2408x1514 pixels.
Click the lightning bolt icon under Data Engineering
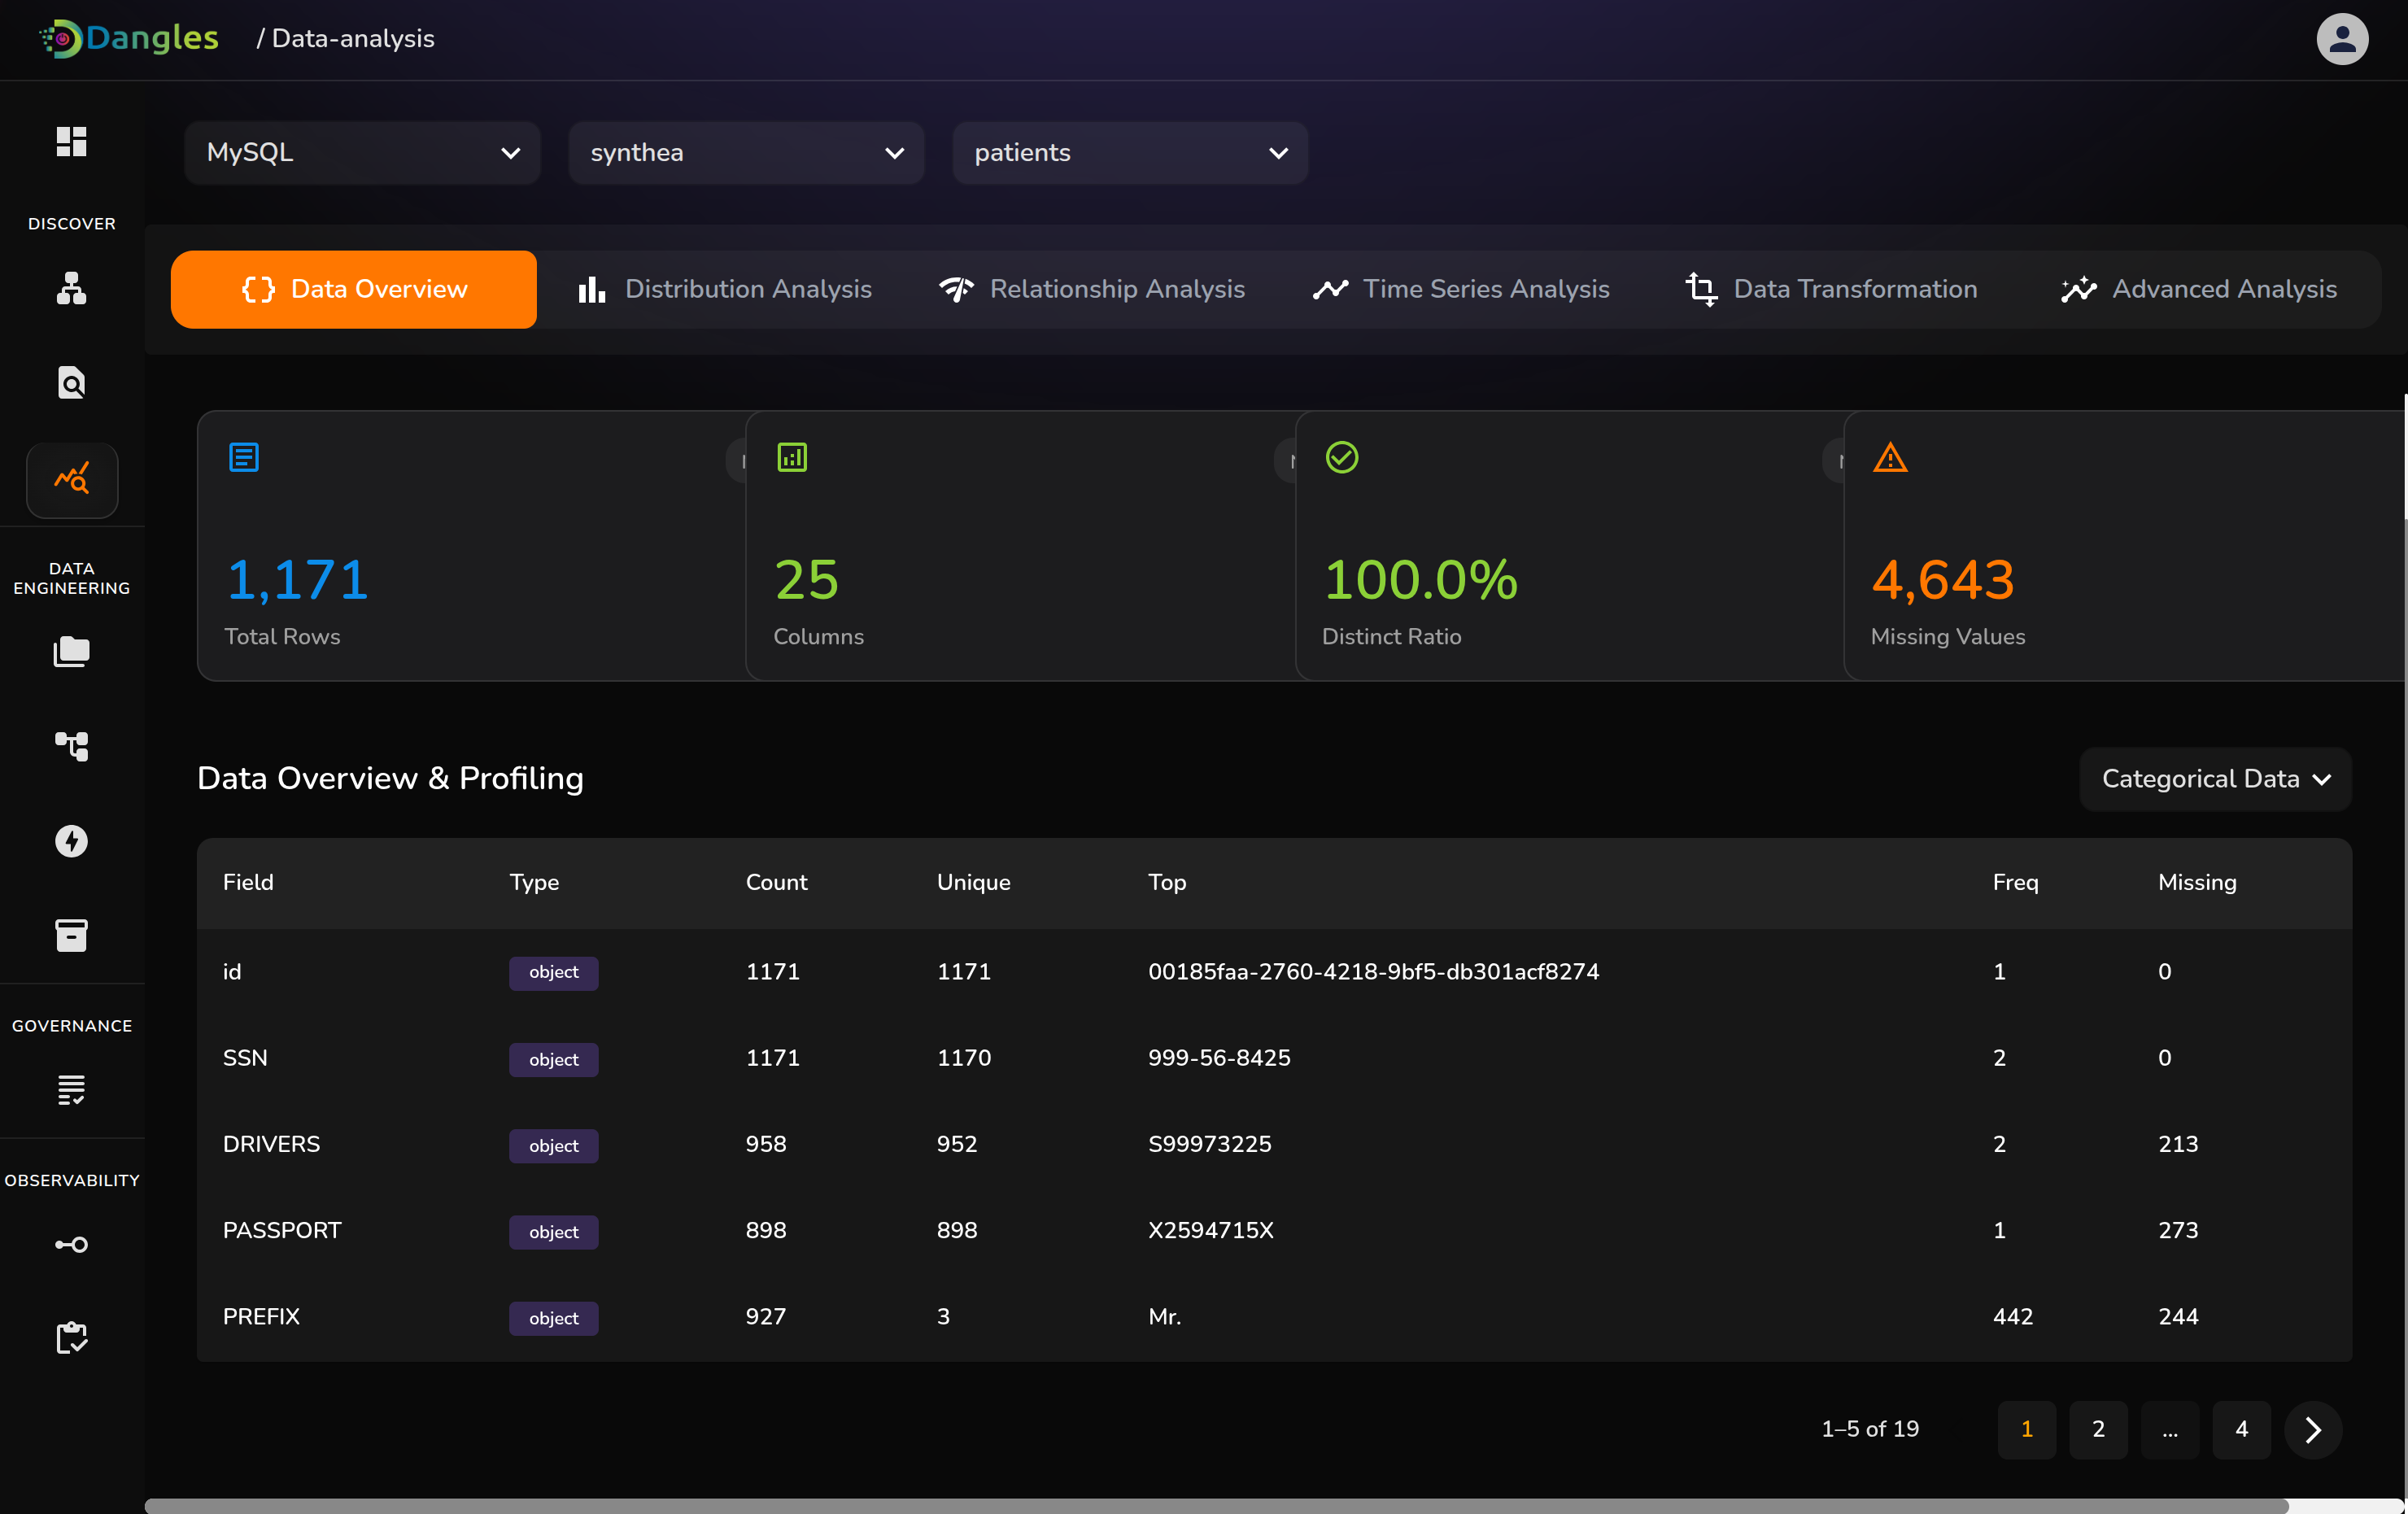[71, 841]
